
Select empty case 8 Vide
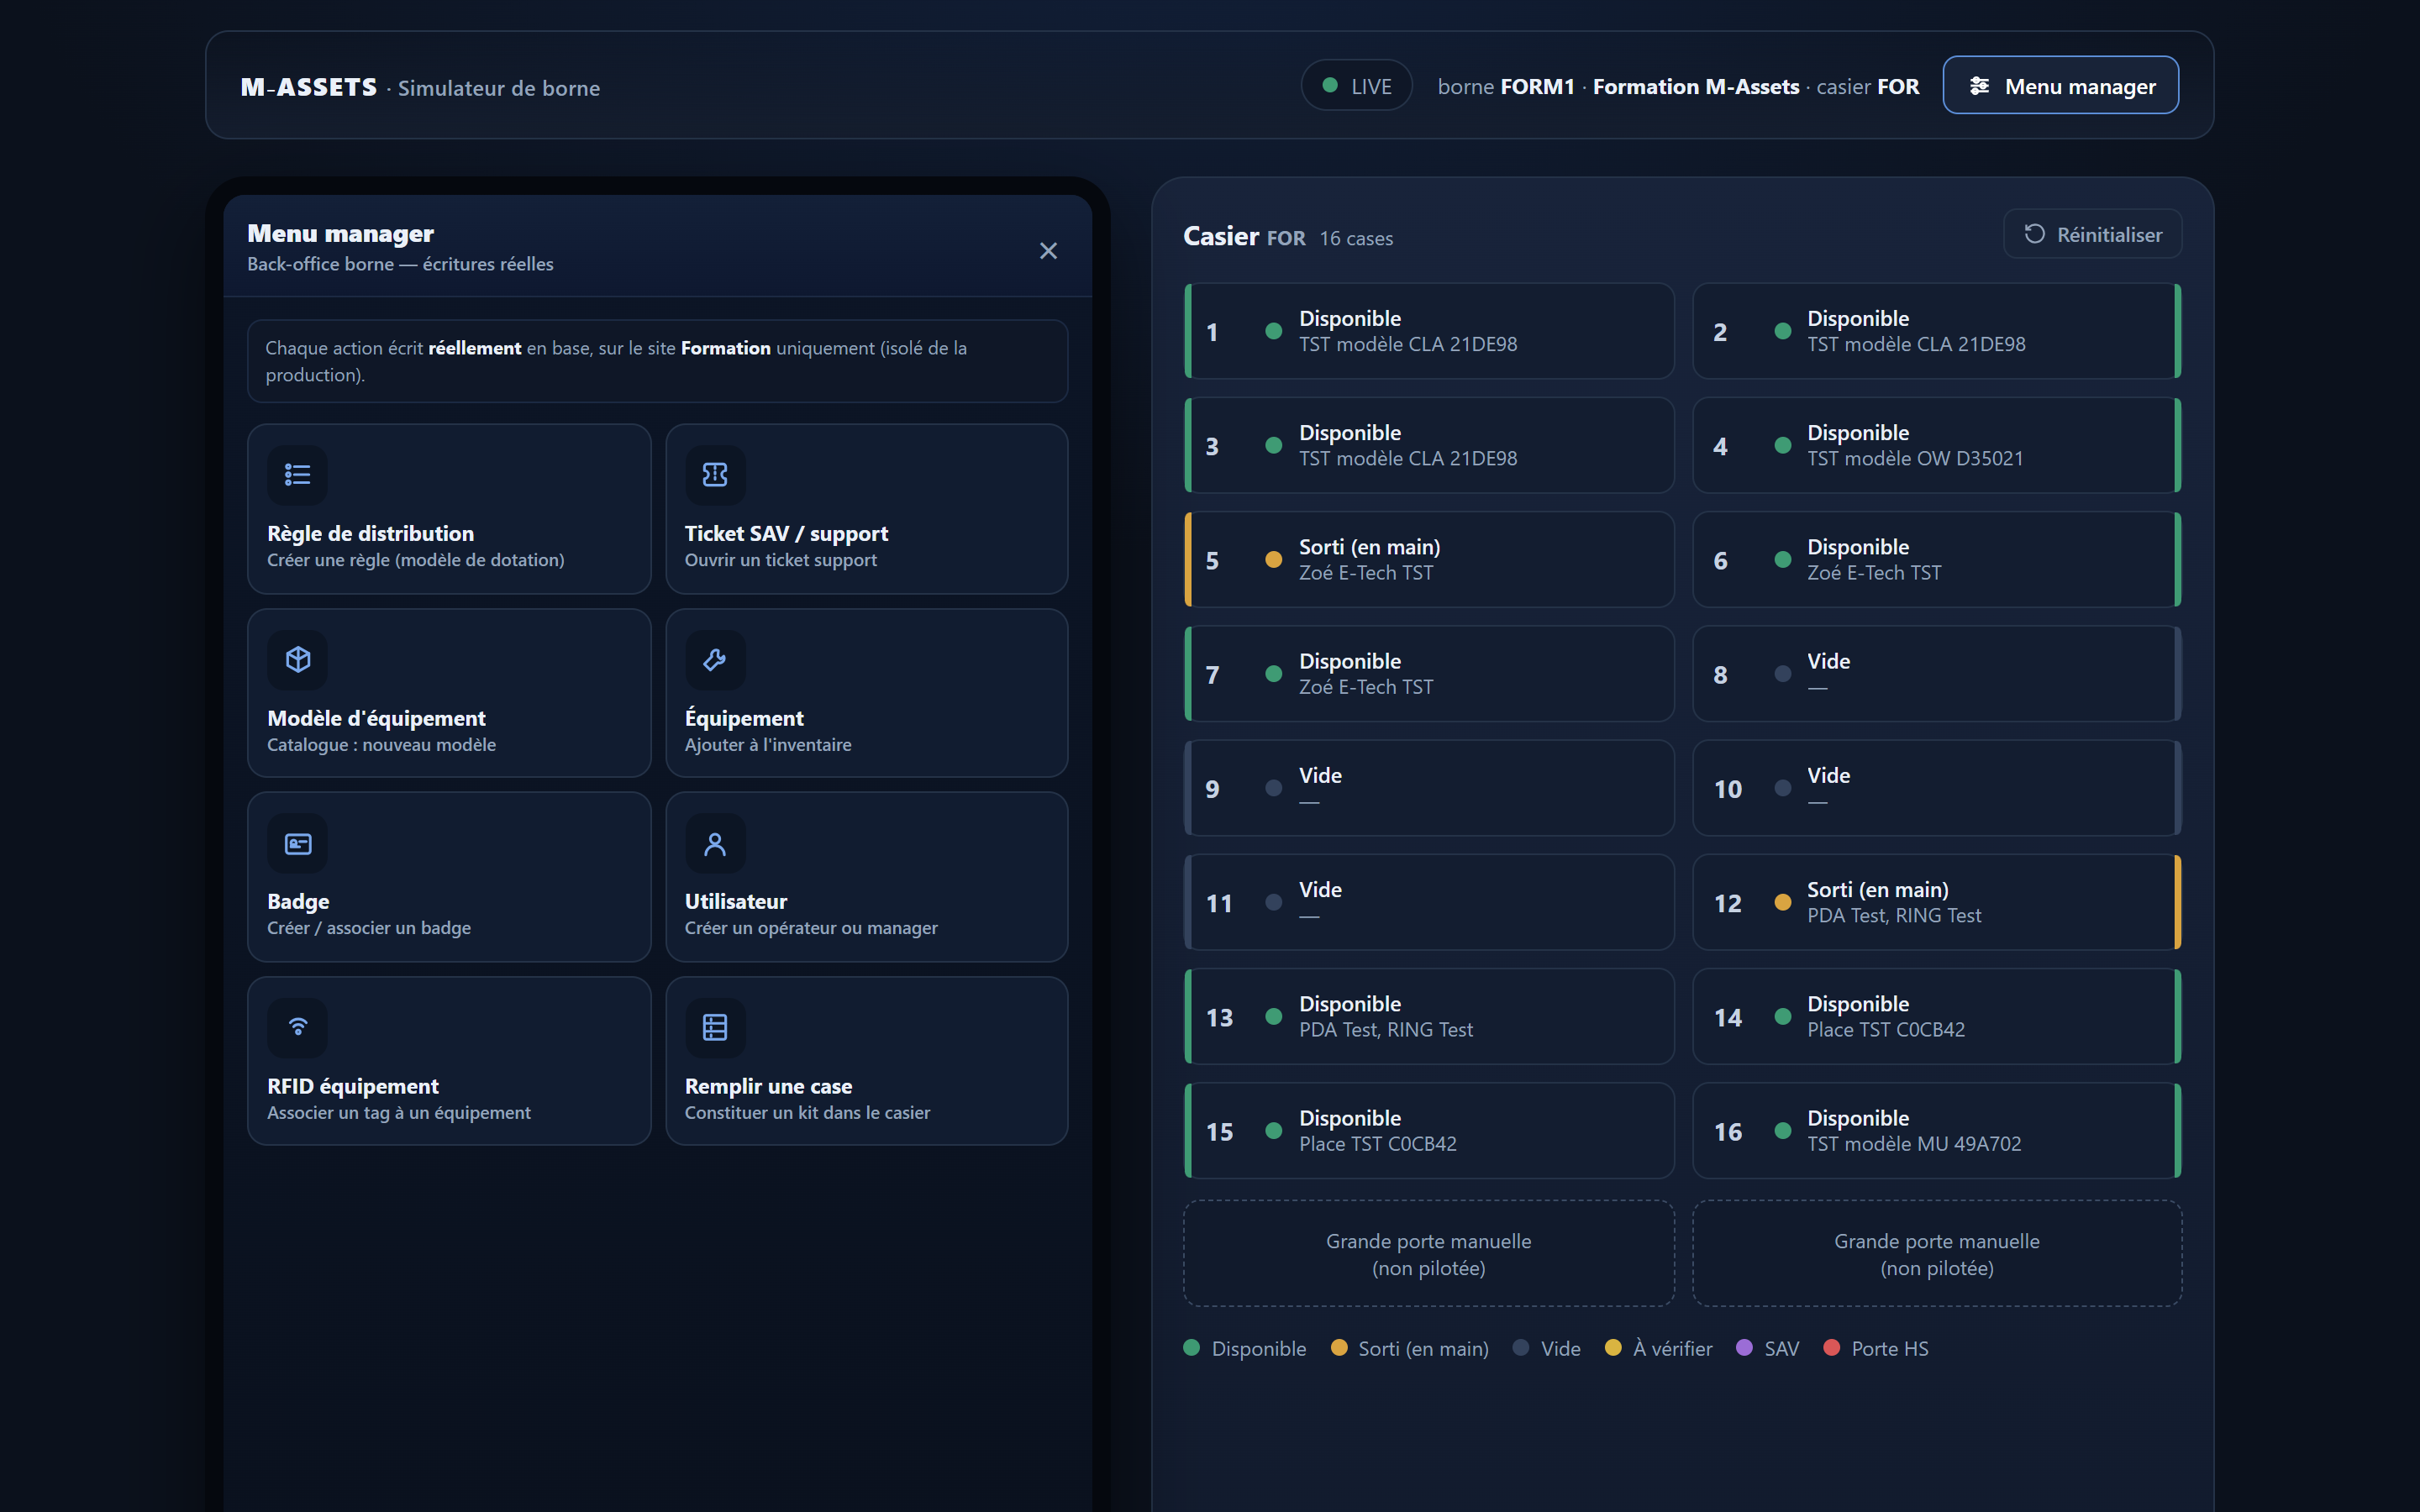tap(1937, 674)
